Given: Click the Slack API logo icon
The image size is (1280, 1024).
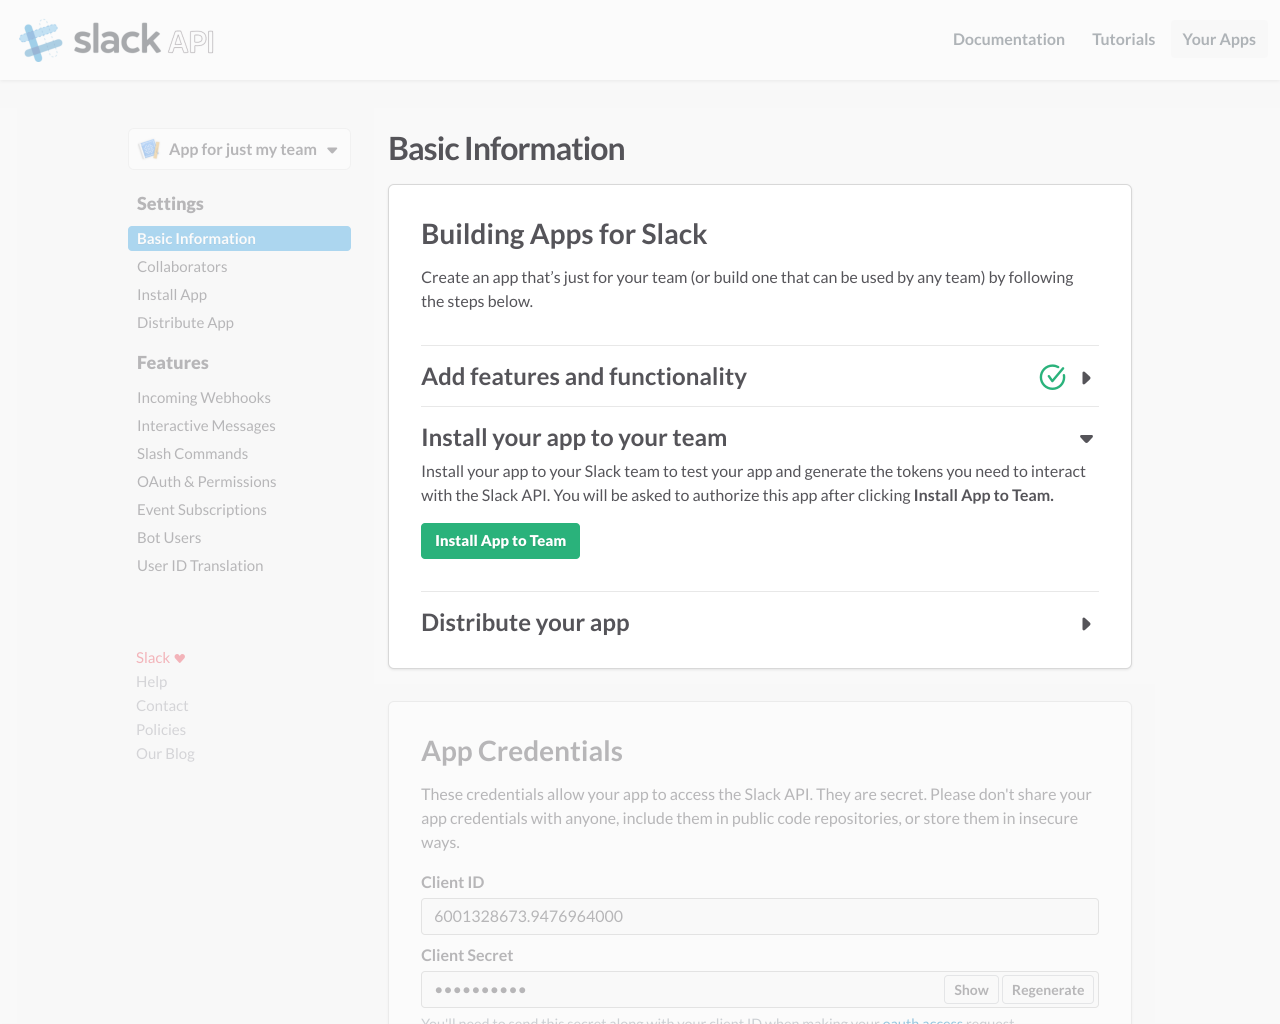Looking at the screenshot, I should pos(41,40).
